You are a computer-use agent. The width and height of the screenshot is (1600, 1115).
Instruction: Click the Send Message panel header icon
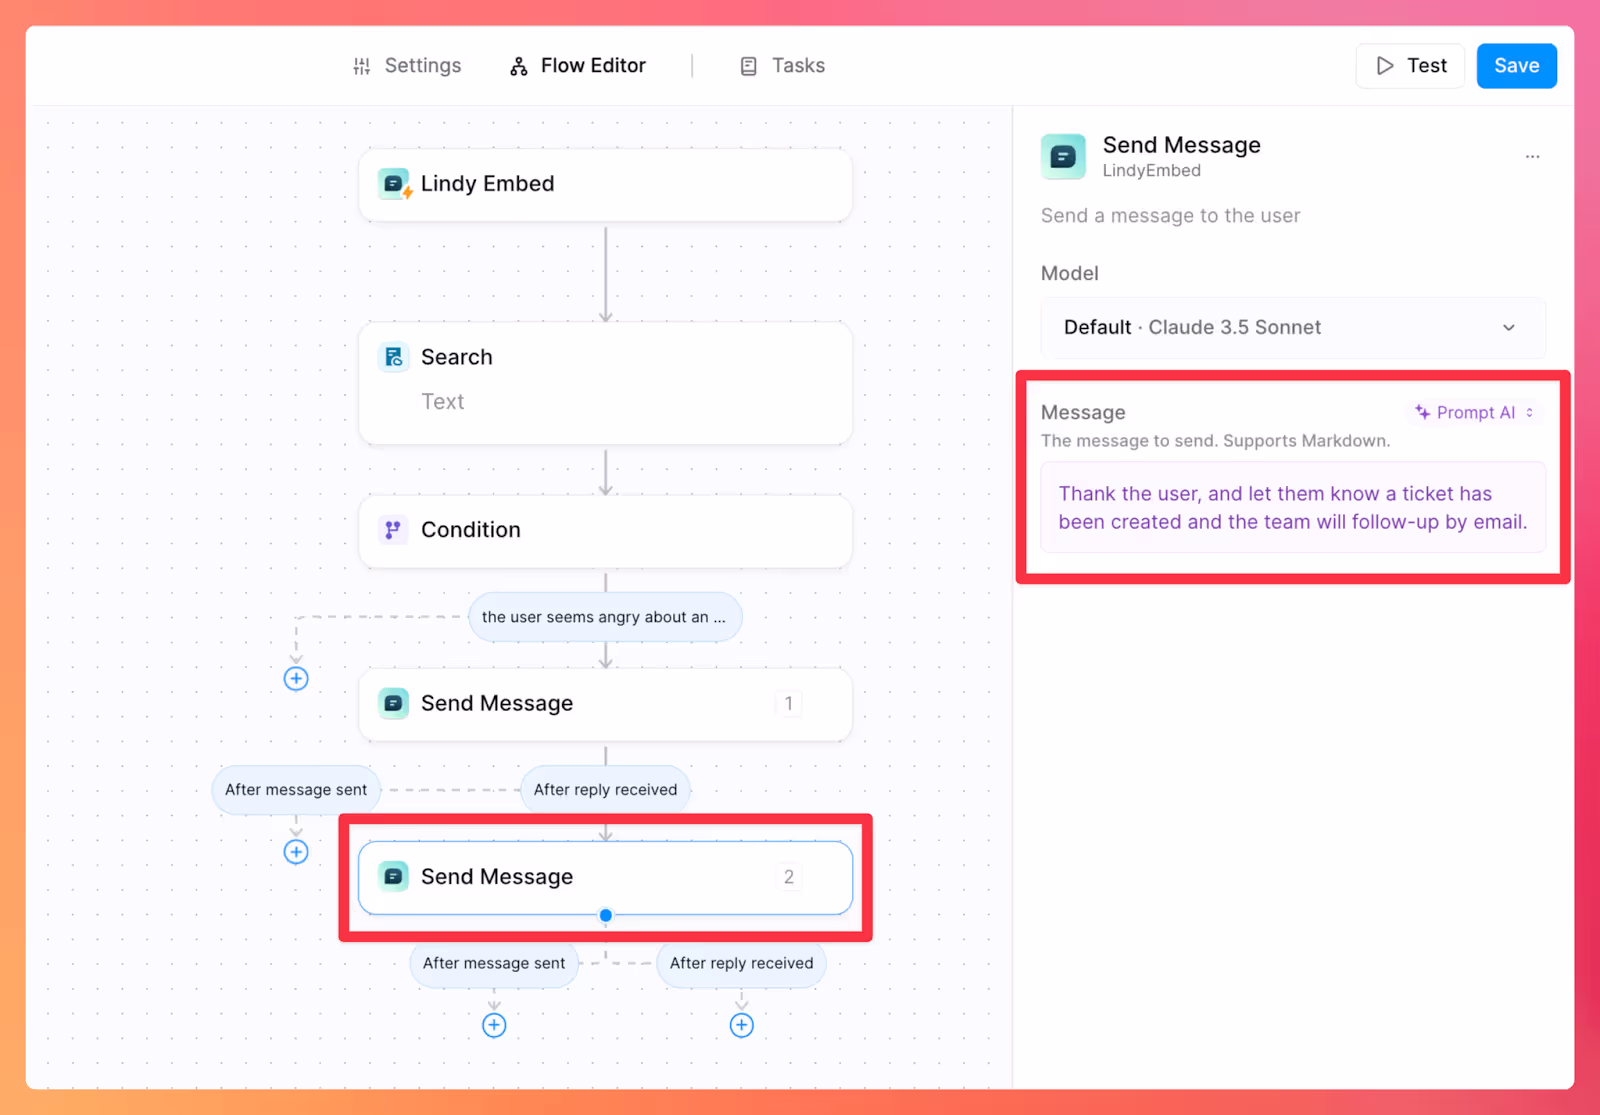coord(1063,157)
